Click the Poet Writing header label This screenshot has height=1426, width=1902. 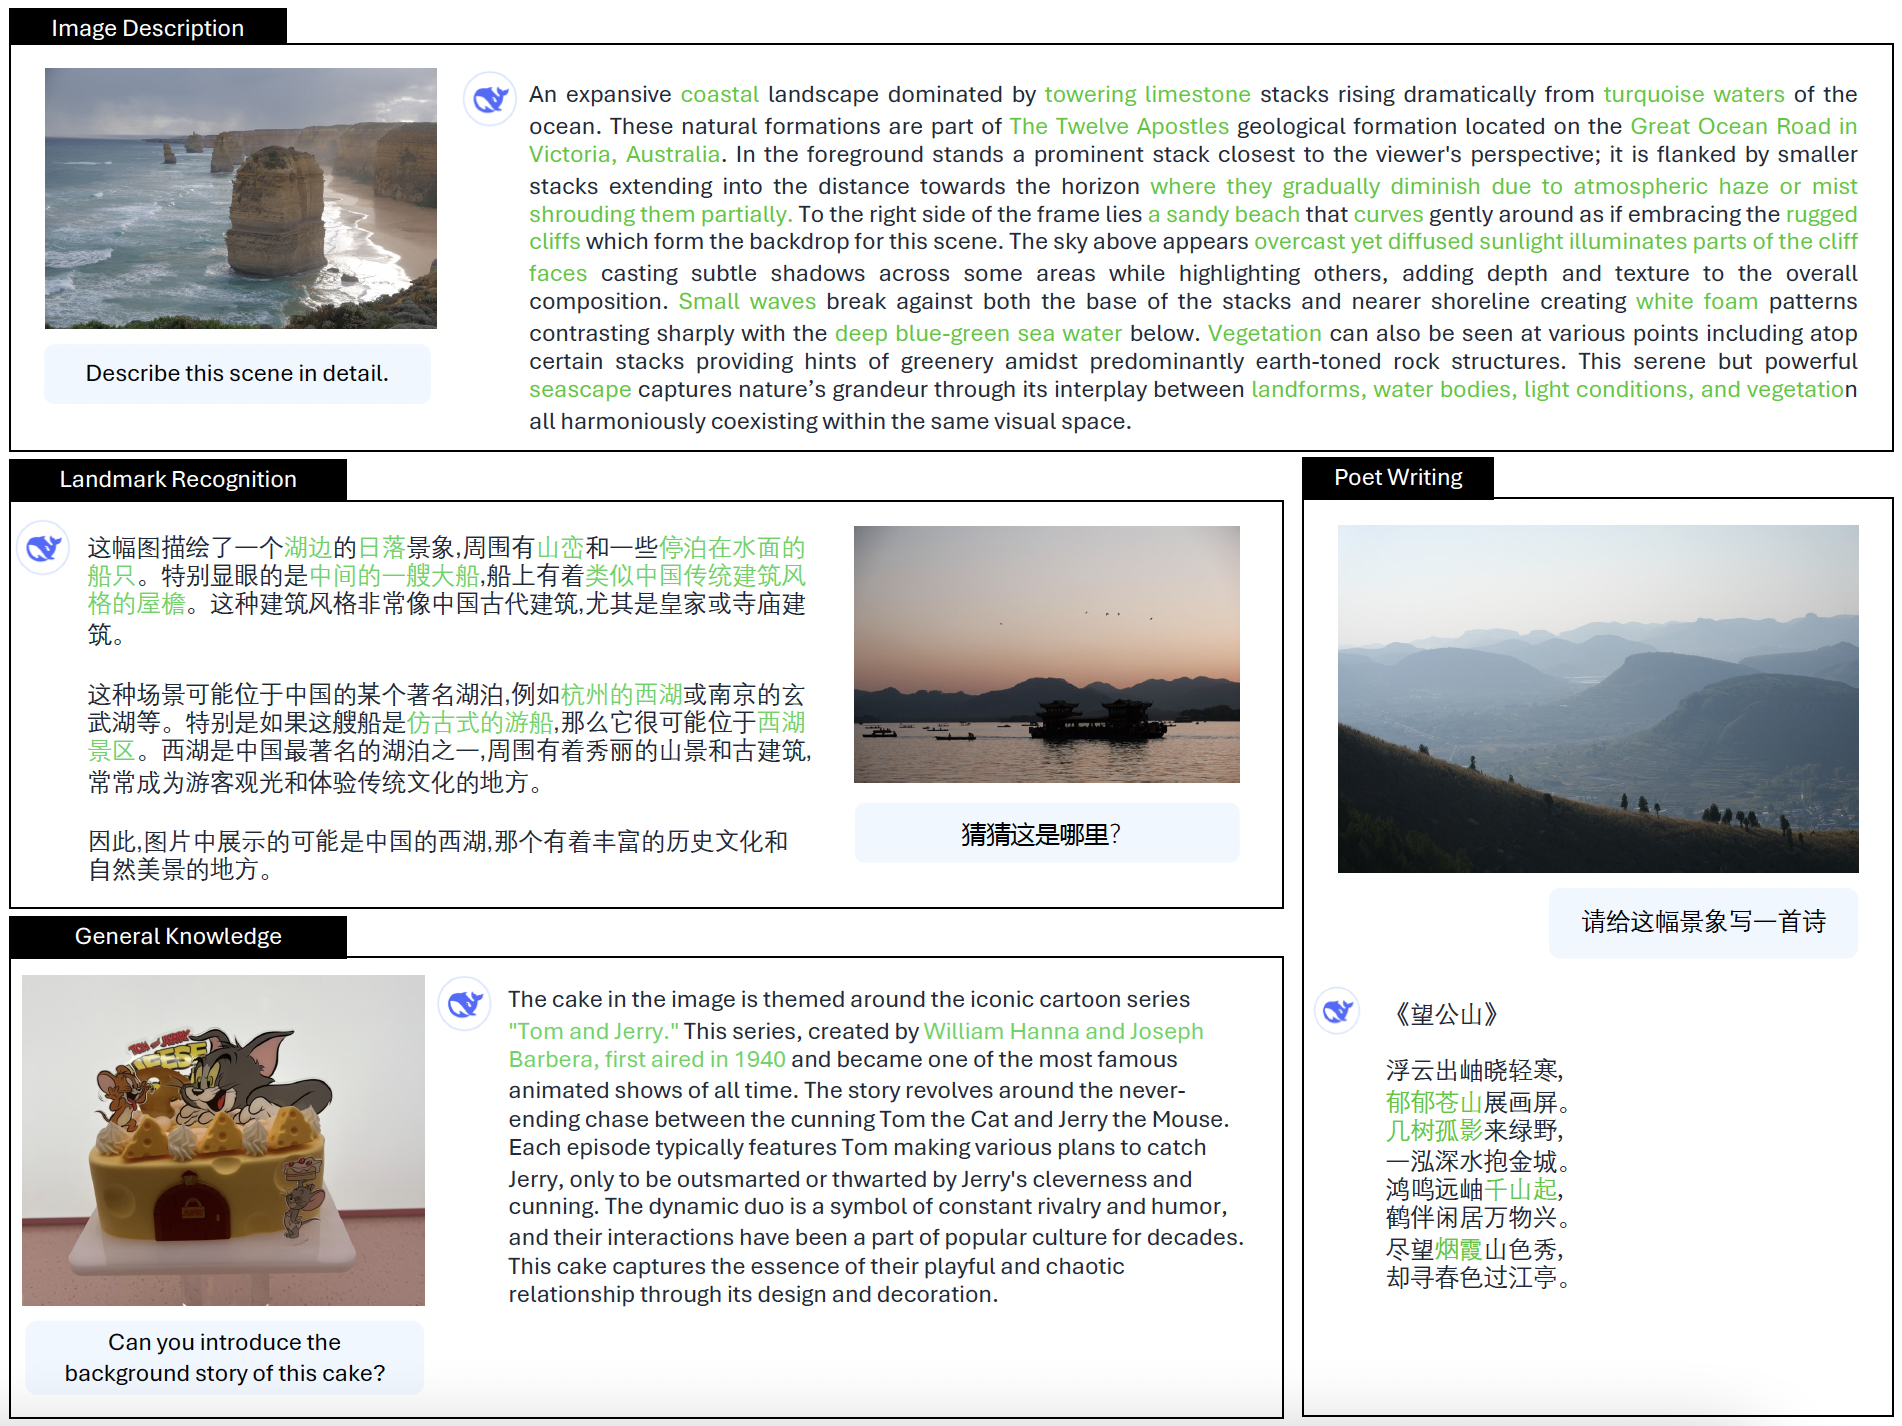(x=1399, y=477)
